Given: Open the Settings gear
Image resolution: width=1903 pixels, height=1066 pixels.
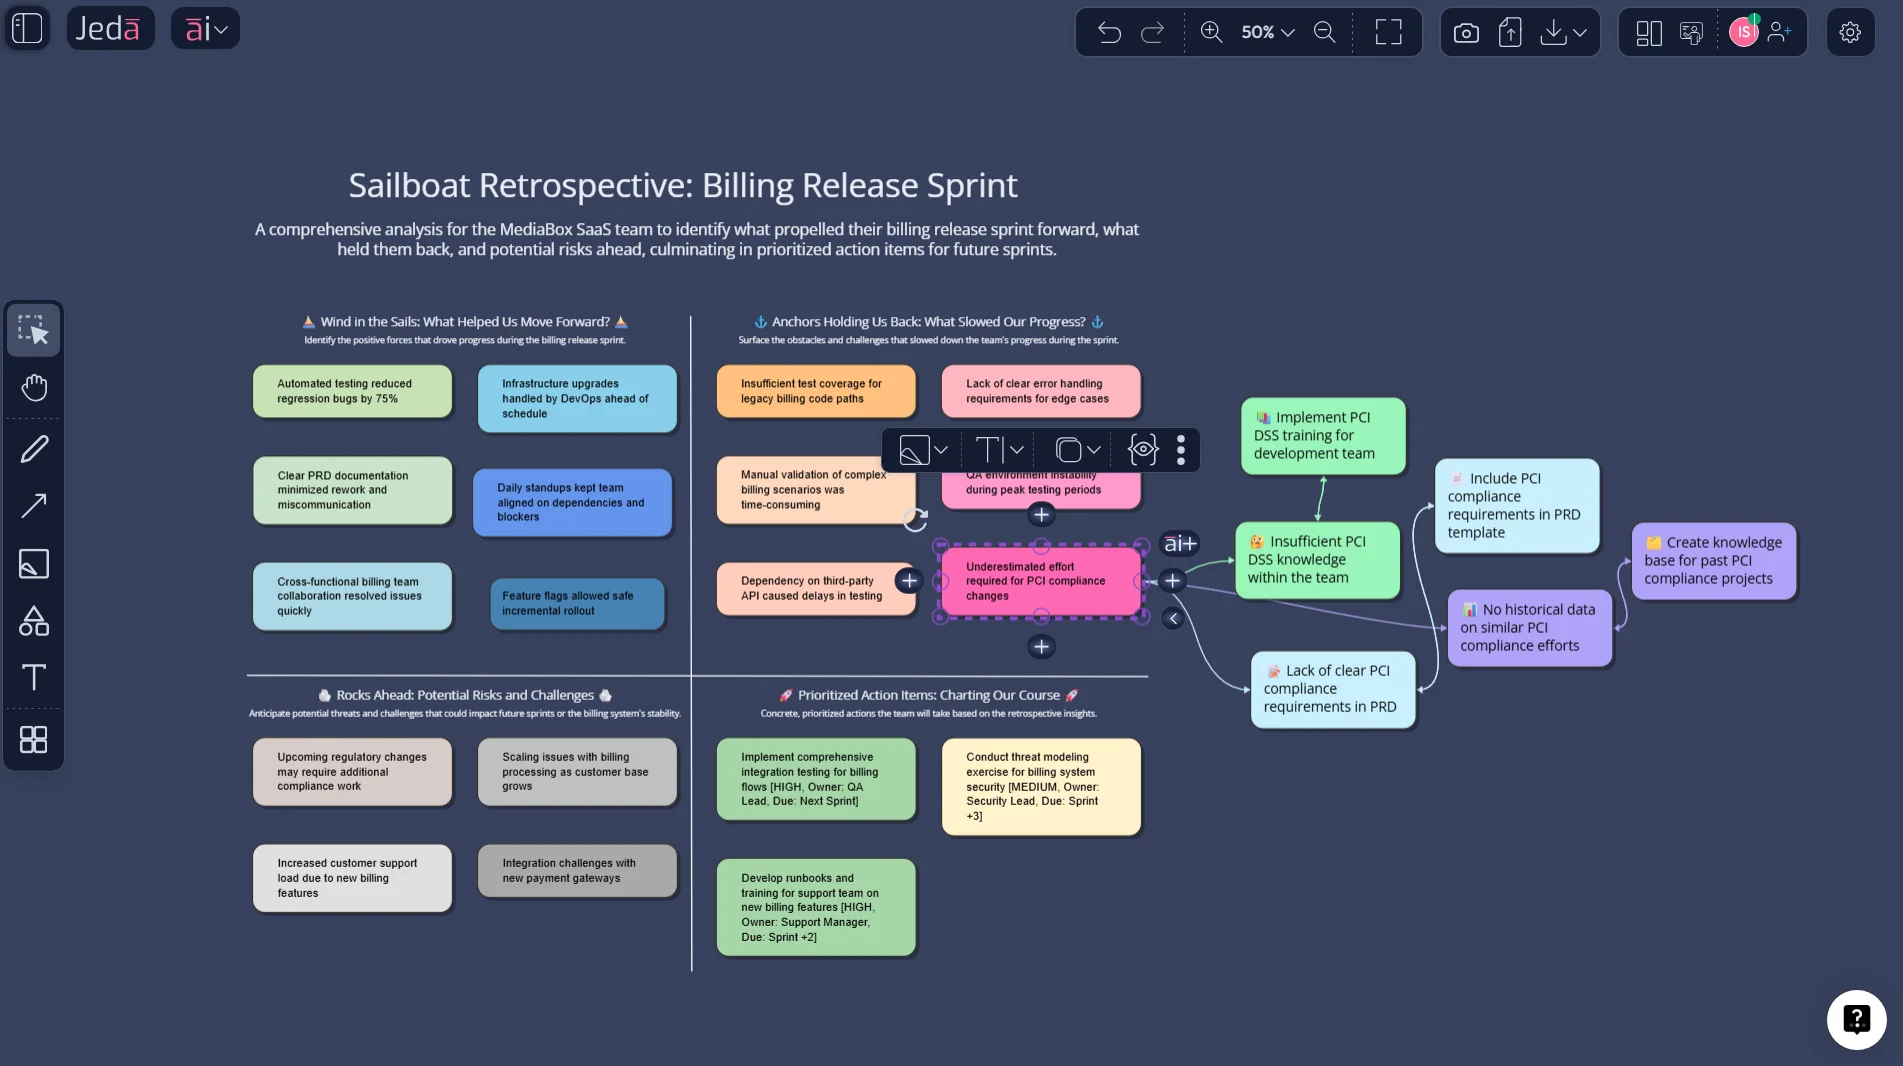Looking at the screenshot, I should (1849, 31).
